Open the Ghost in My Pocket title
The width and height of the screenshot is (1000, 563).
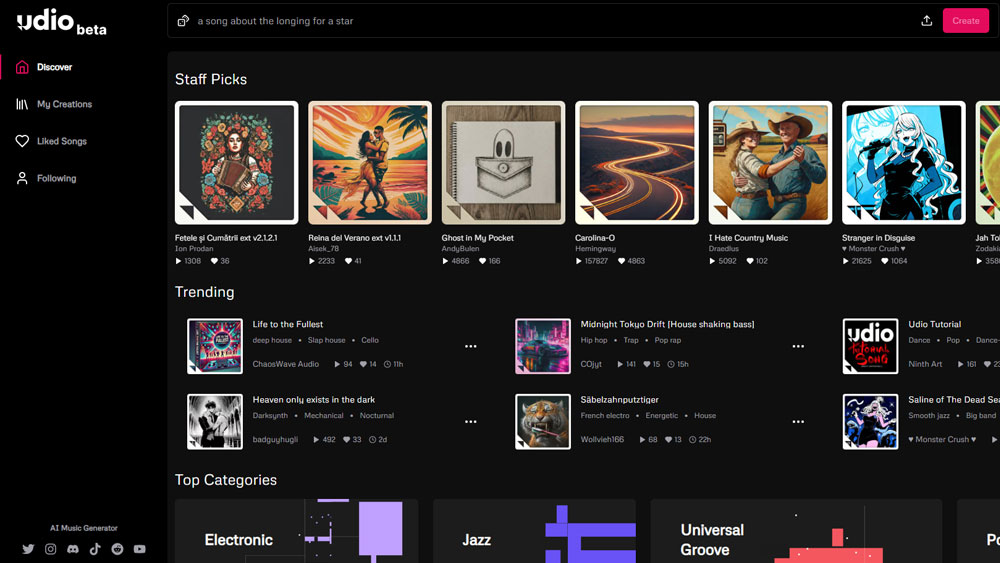pos(478,238)
